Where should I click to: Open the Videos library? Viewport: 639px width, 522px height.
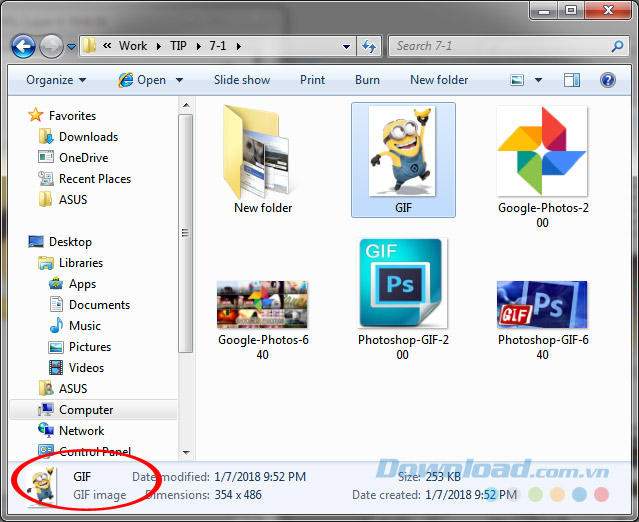[x=86, y=368]
